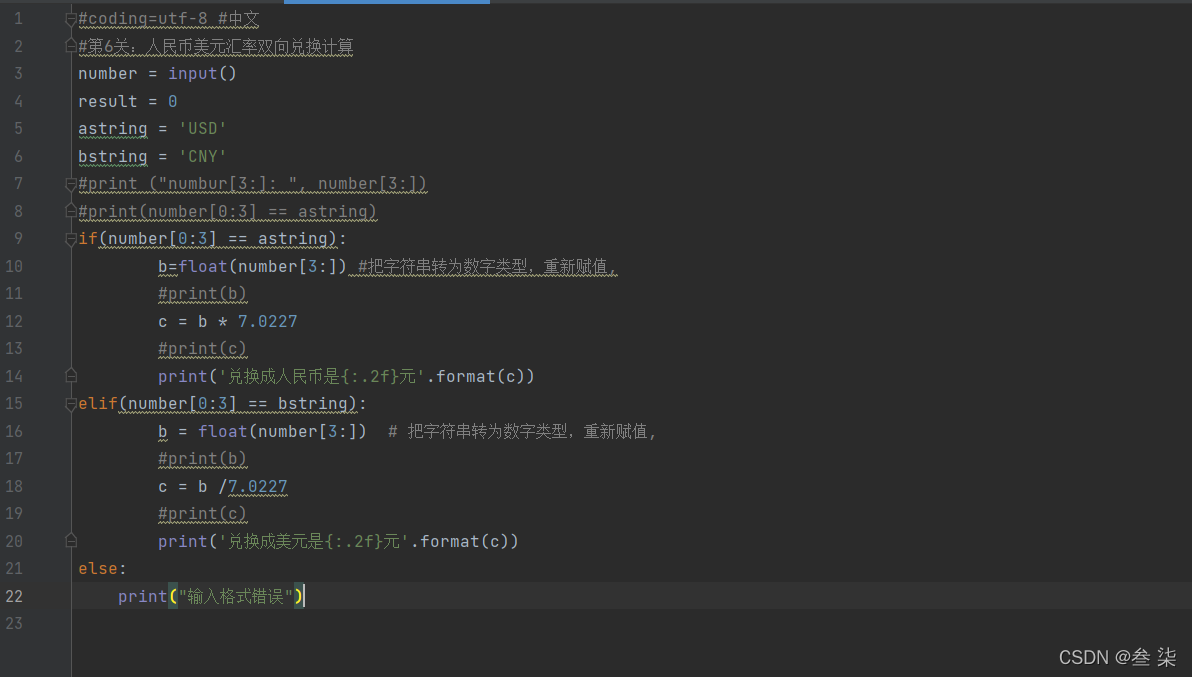The image size is (1192, 677).
Task: Click the 'USD' string literal
Action: tap(202, 129)
